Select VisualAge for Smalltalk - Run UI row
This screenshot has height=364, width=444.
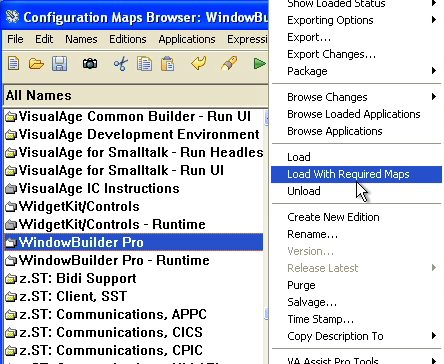pos(134,171)
